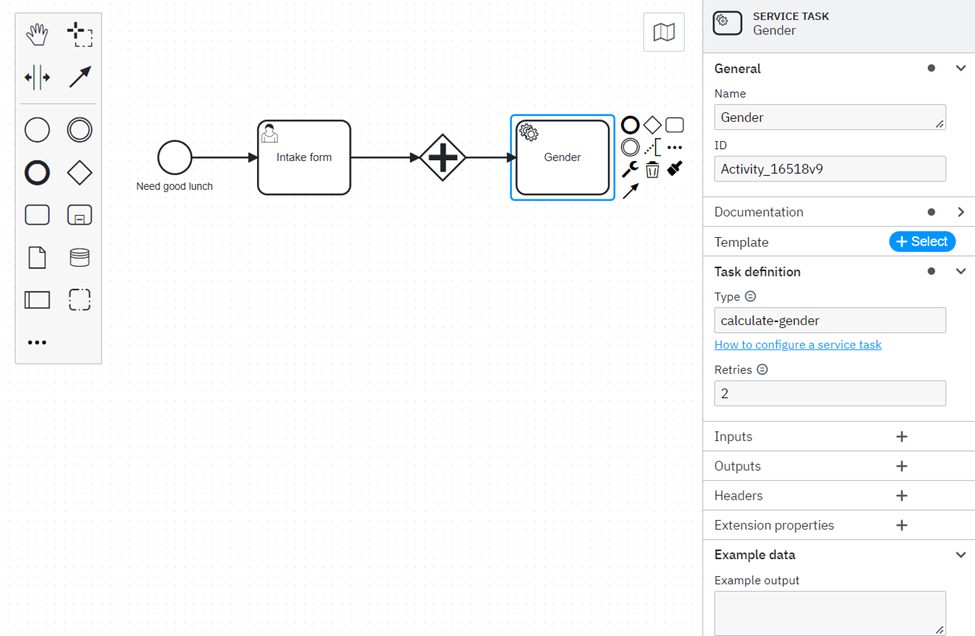Collapse the Example data section chevron
Viewport: 975px width, 636px height.
(x=961, y=555)
